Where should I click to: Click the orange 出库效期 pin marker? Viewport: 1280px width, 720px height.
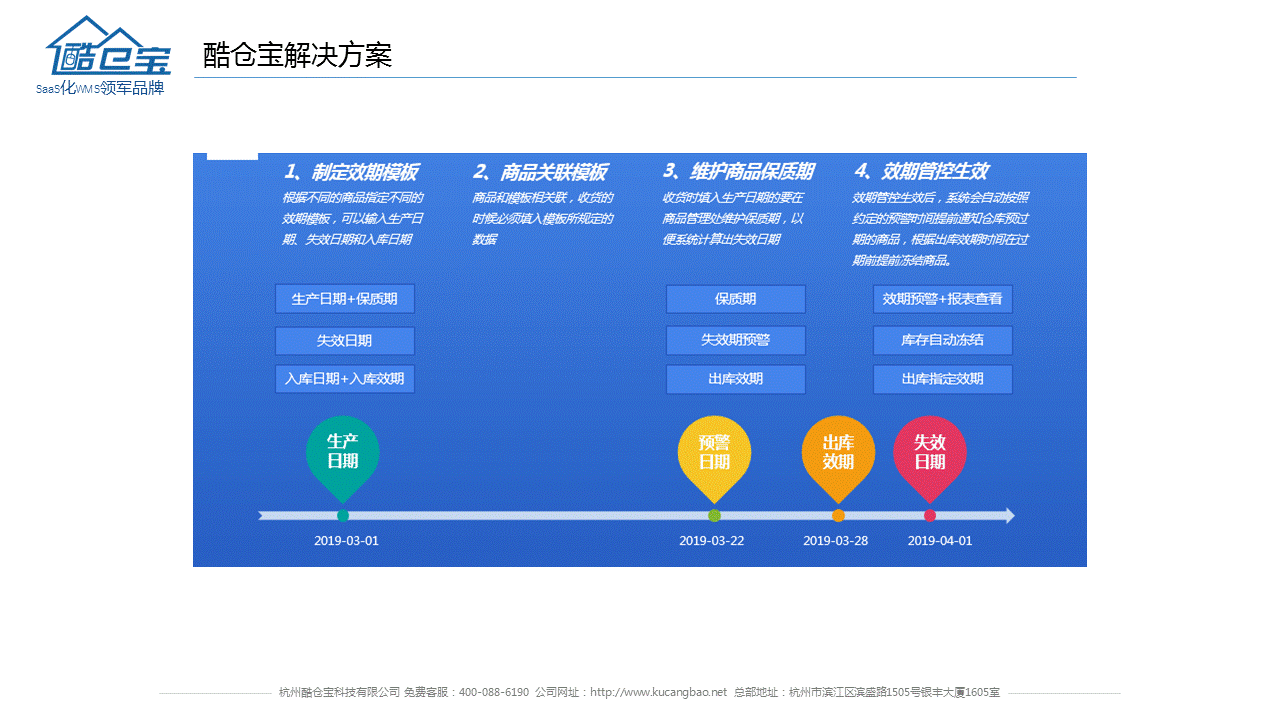click(838, 452)
